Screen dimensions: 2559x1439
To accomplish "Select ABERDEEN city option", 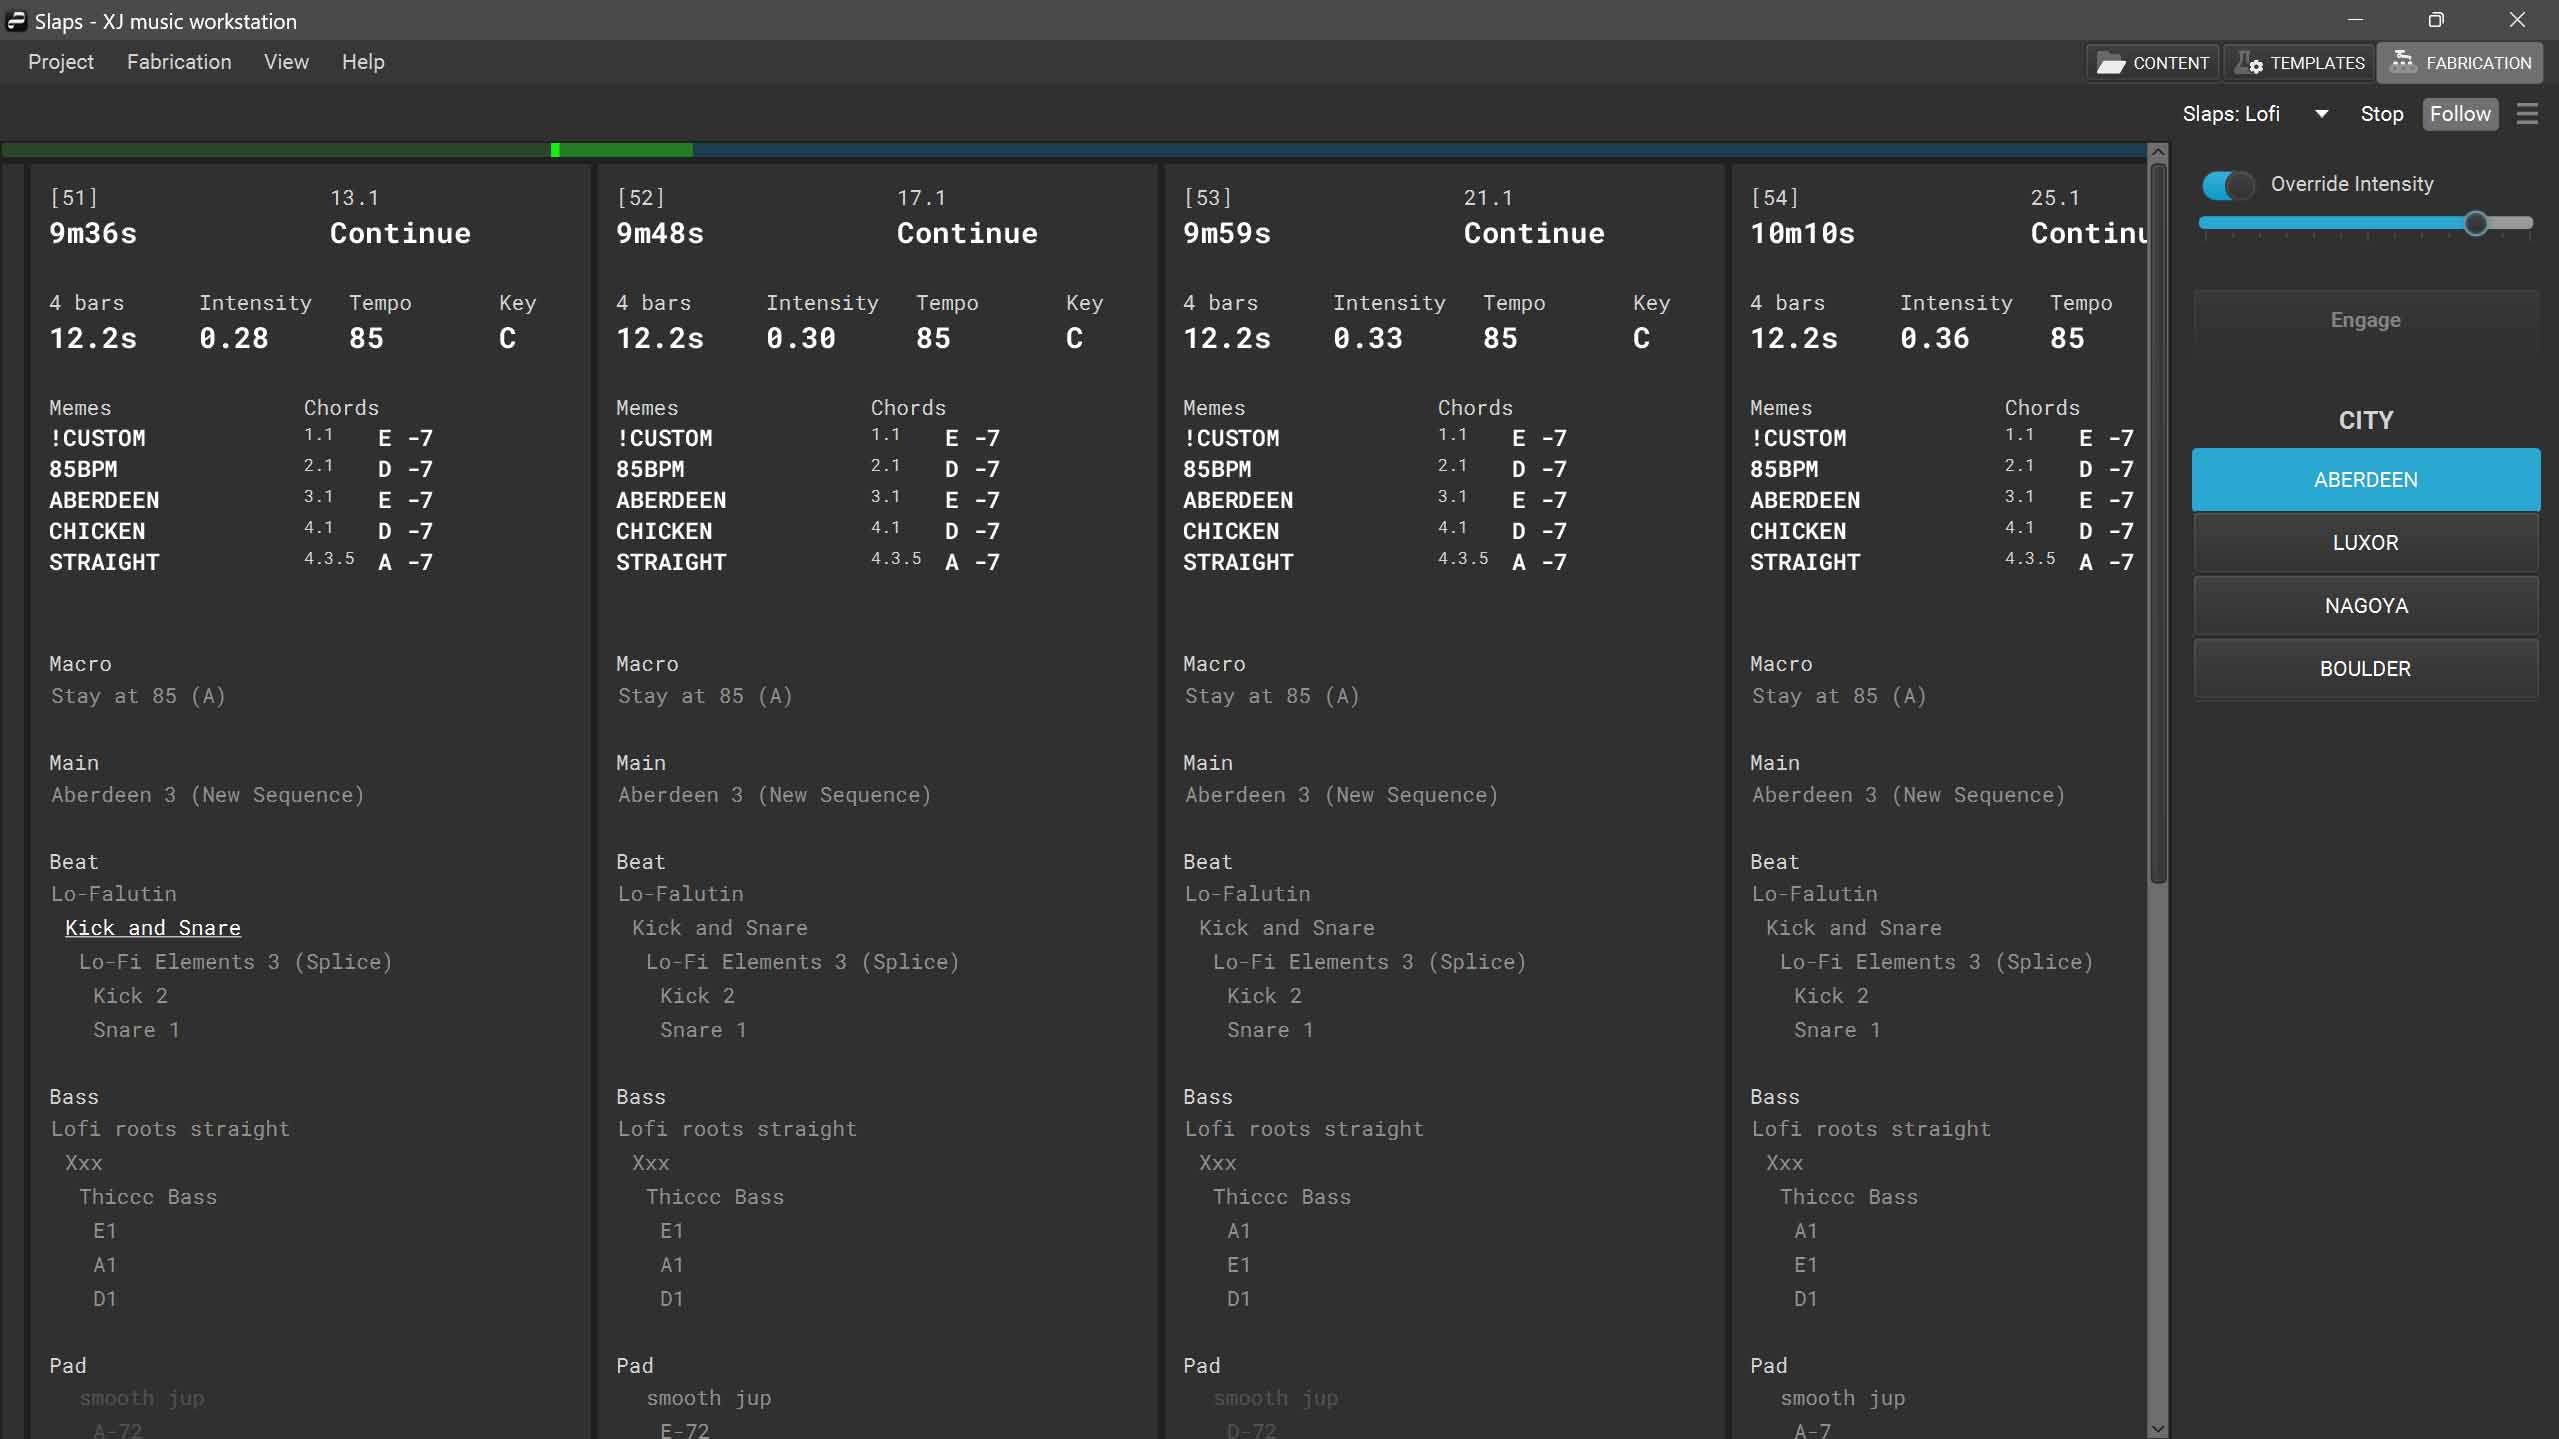I will click(x=2366, y=478).
